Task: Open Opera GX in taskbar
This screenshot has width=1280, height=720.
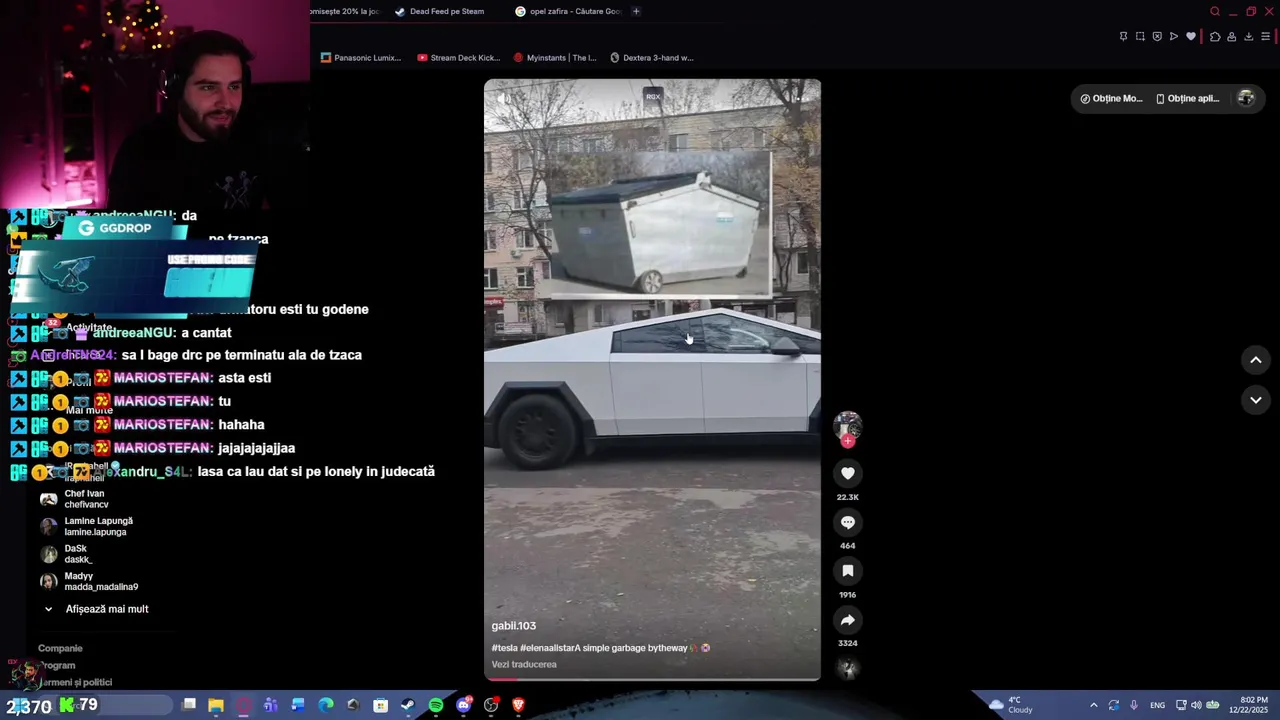Action: (244, 705)
